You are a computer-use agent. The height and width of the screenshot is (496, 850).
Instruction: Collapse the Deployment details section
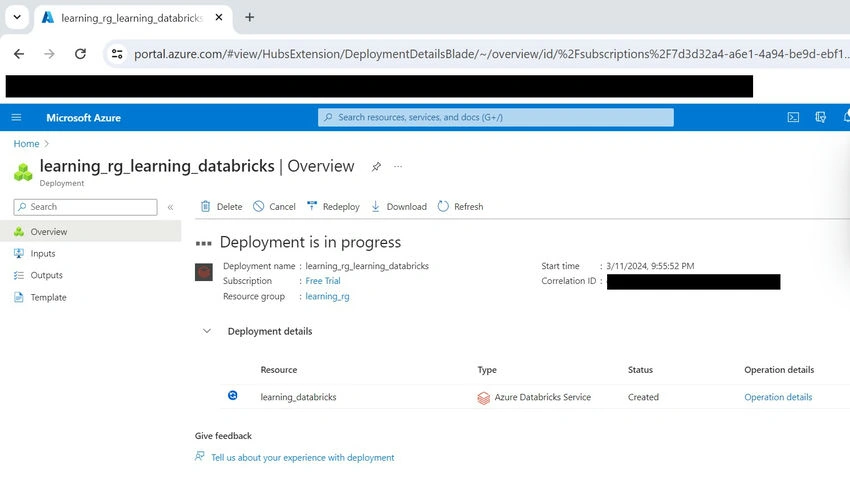[207, 331]
